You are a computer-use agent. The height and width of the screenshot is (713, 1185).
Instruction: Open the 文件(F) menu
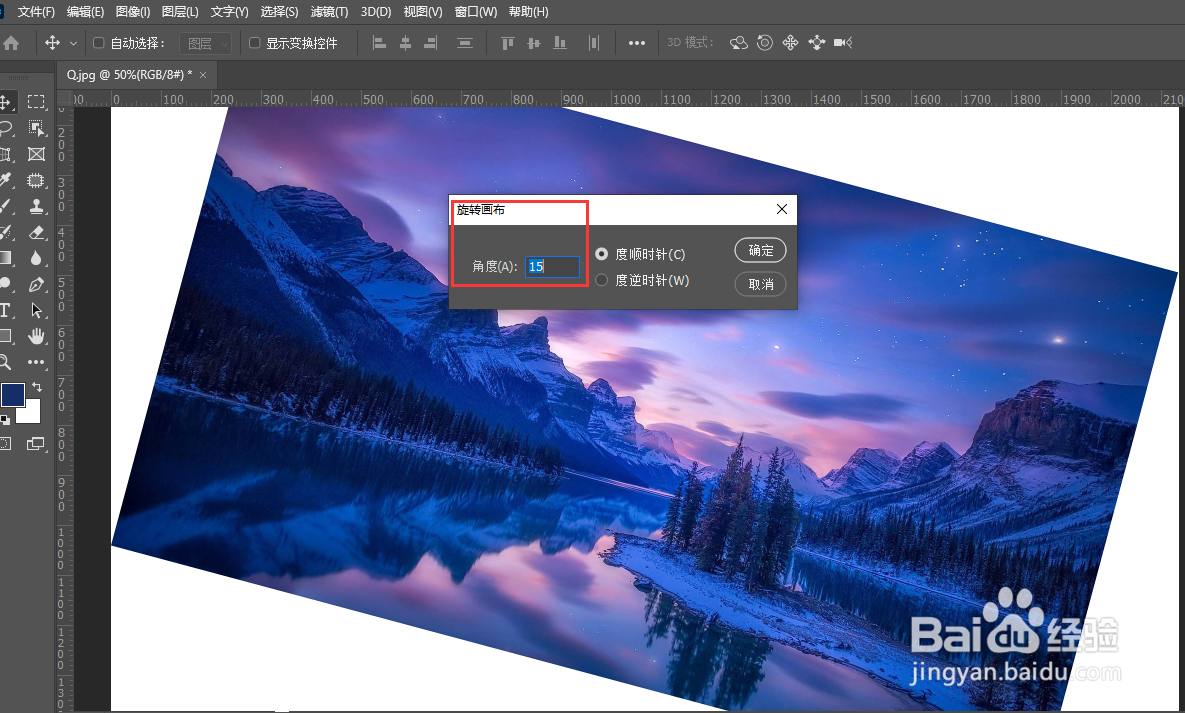click(36, 12)
